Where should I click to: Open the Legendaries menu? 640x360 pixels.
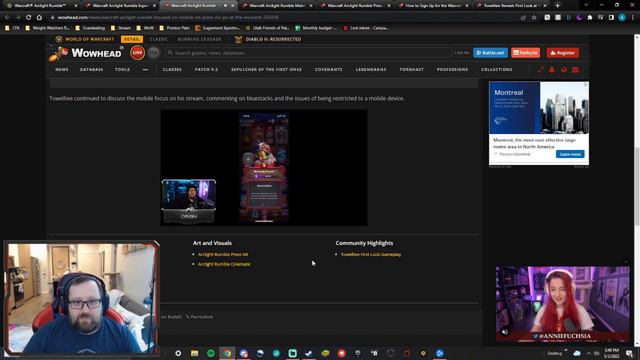tap(371, 69)
